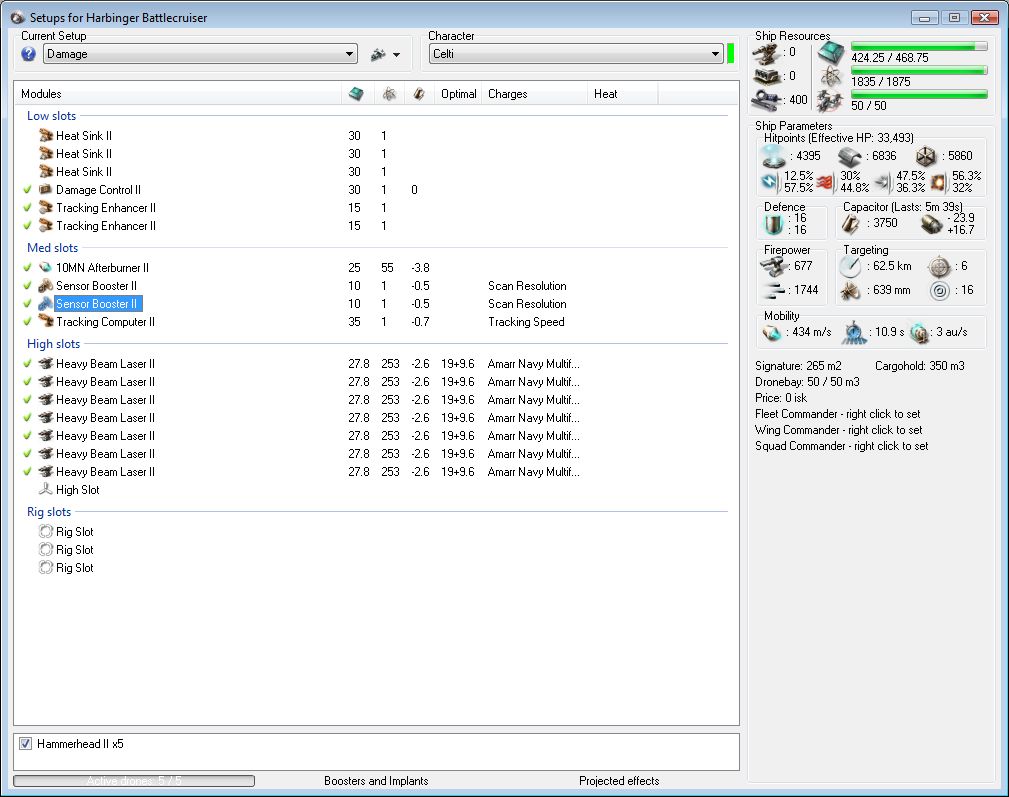Click the ship velocity icon showing 434 m/s
The height and width of the screenshot is (797, 1009).
coord(772,333)
